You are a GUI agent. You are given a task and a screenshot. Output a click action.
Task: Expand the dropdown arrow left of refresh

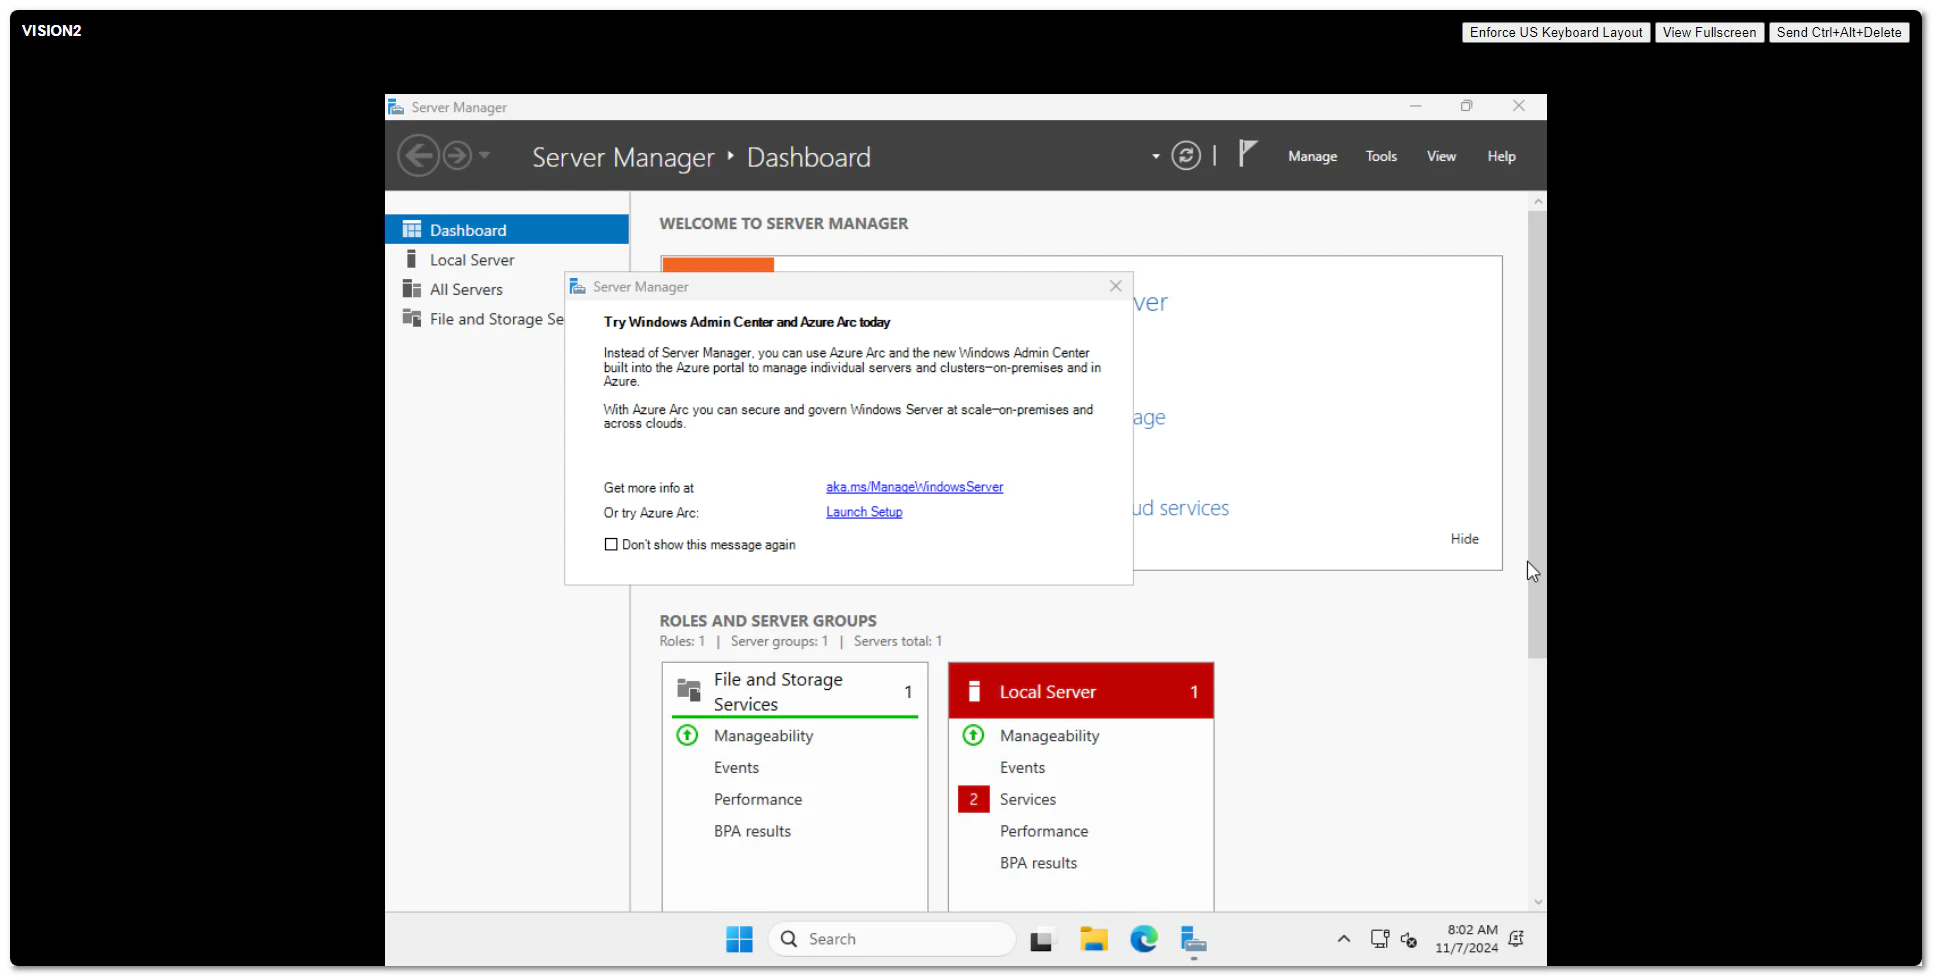pyautogui.click(x=1155, y=157)
